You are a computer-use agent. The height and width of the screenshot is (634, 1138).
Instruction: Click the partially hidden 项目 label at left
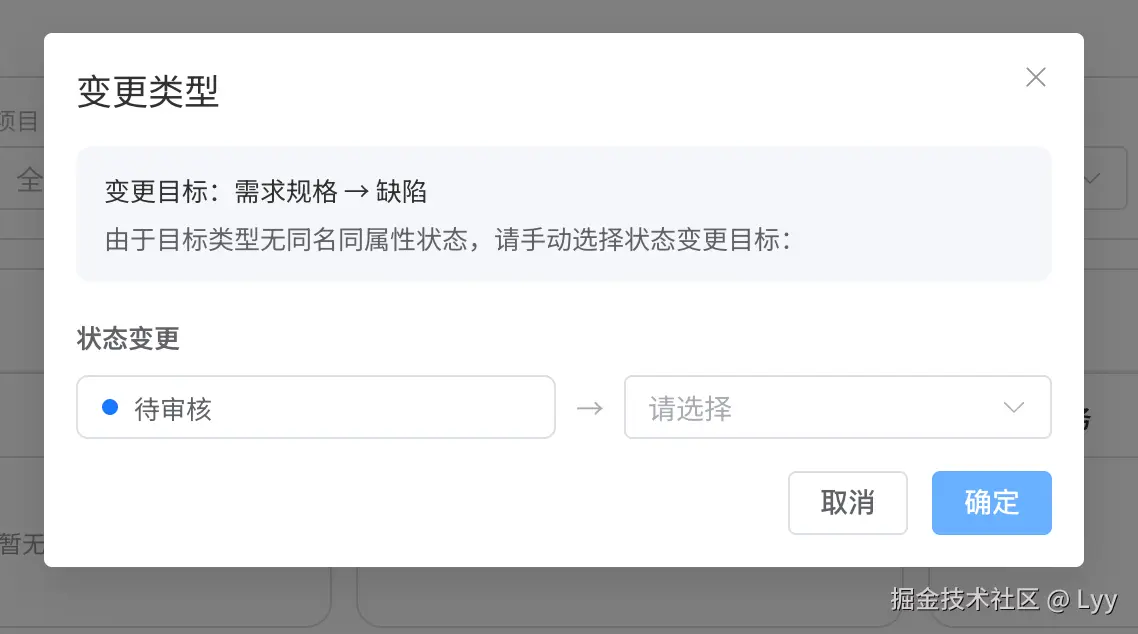[20, 121]
